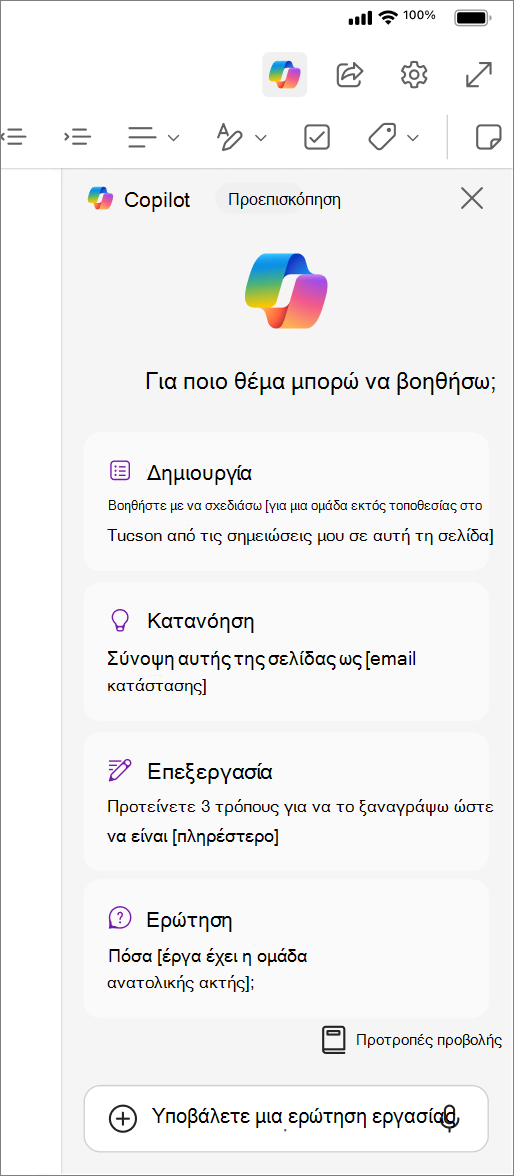Select the paragraph alignment icon
Image resolution: width=514 pixels, height=1176 pixels.
pos(143,137)
